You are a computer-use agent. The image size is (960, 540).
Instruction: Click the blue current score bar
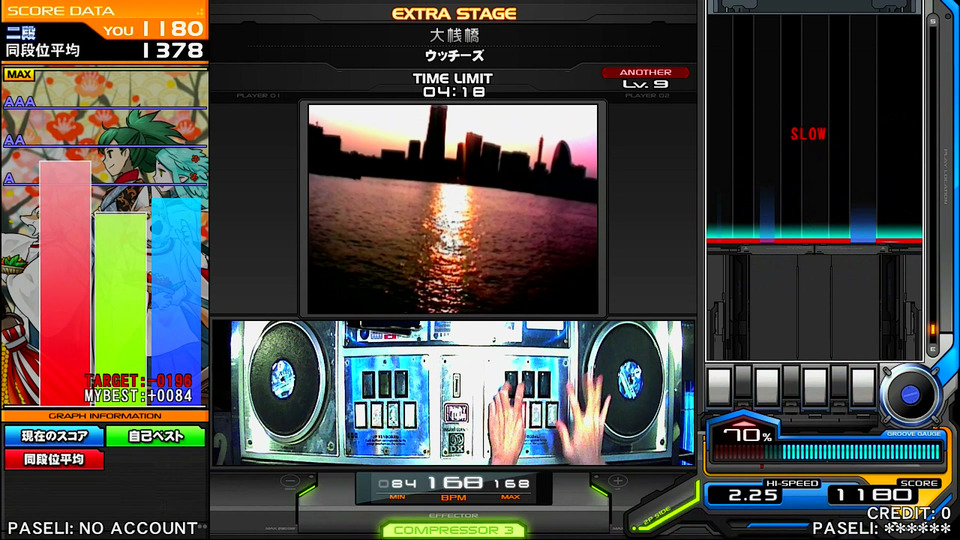click(x=176, y=301)
